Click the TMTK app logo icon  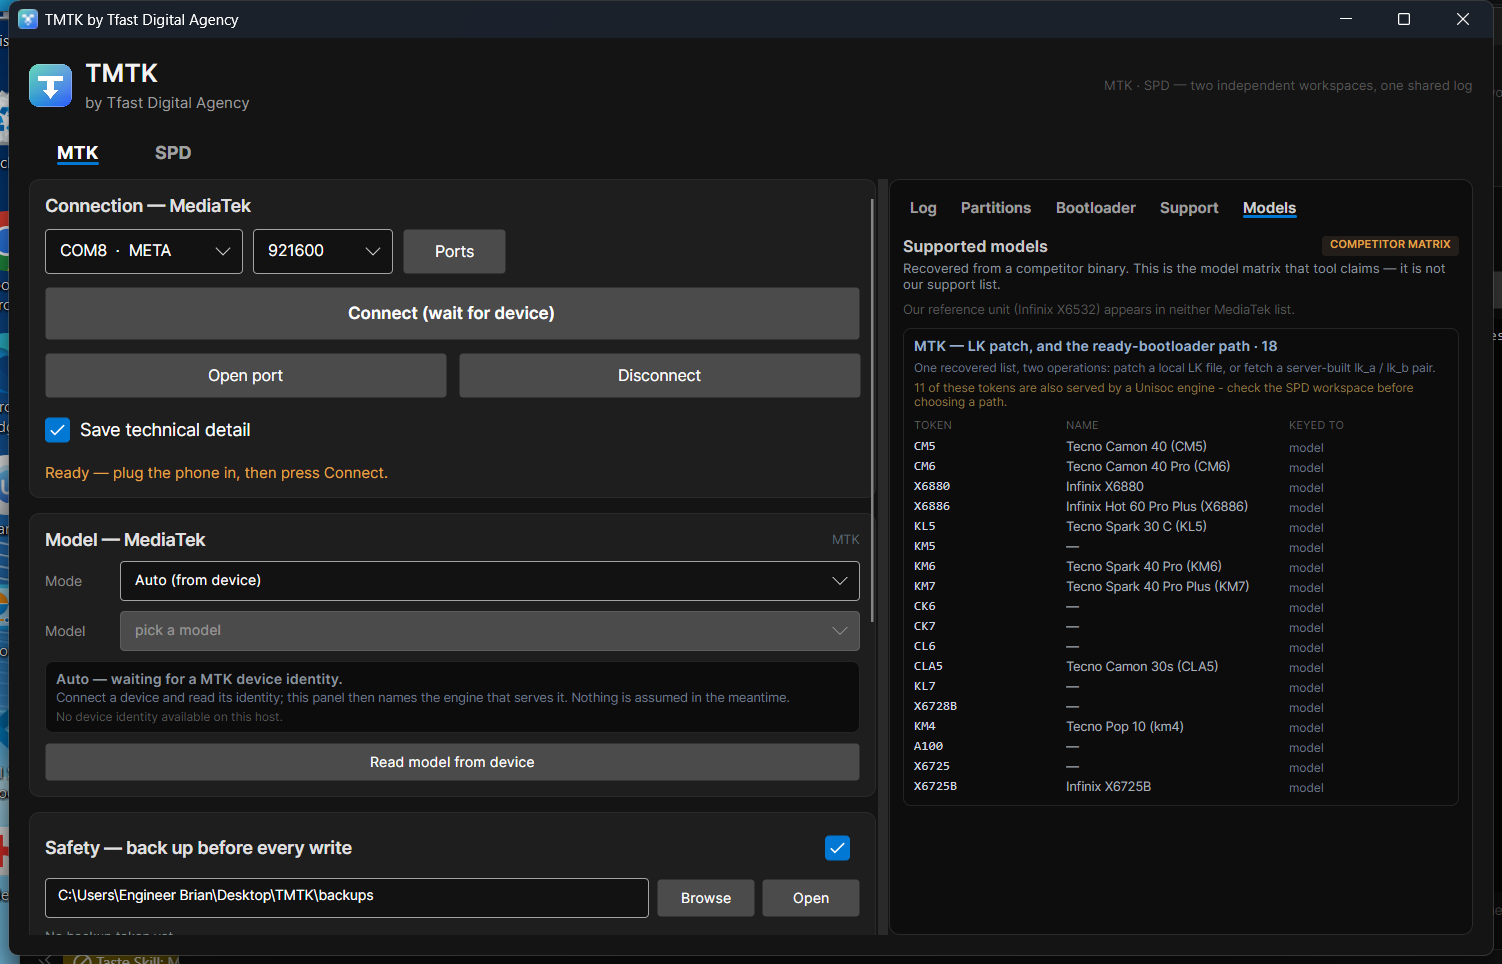click(x=50, y=86)
